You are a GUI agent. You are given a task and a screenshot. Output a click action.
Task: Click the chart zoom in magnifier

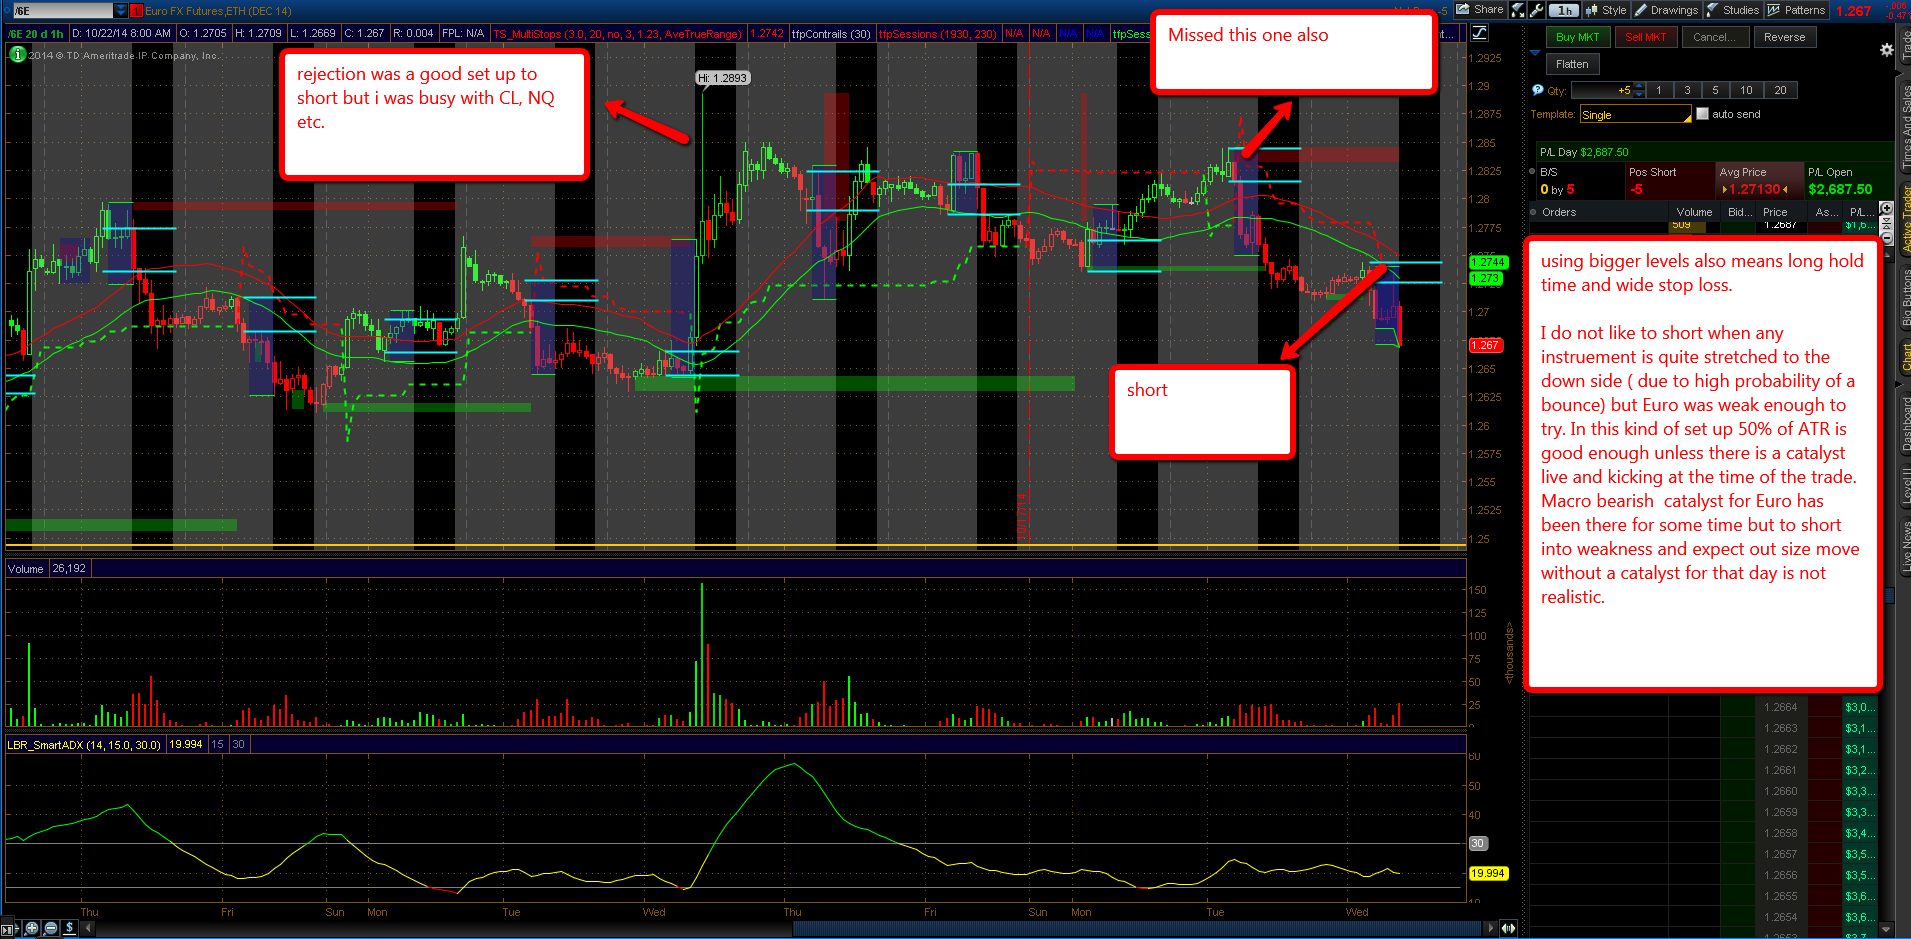[x=32, y=928]
